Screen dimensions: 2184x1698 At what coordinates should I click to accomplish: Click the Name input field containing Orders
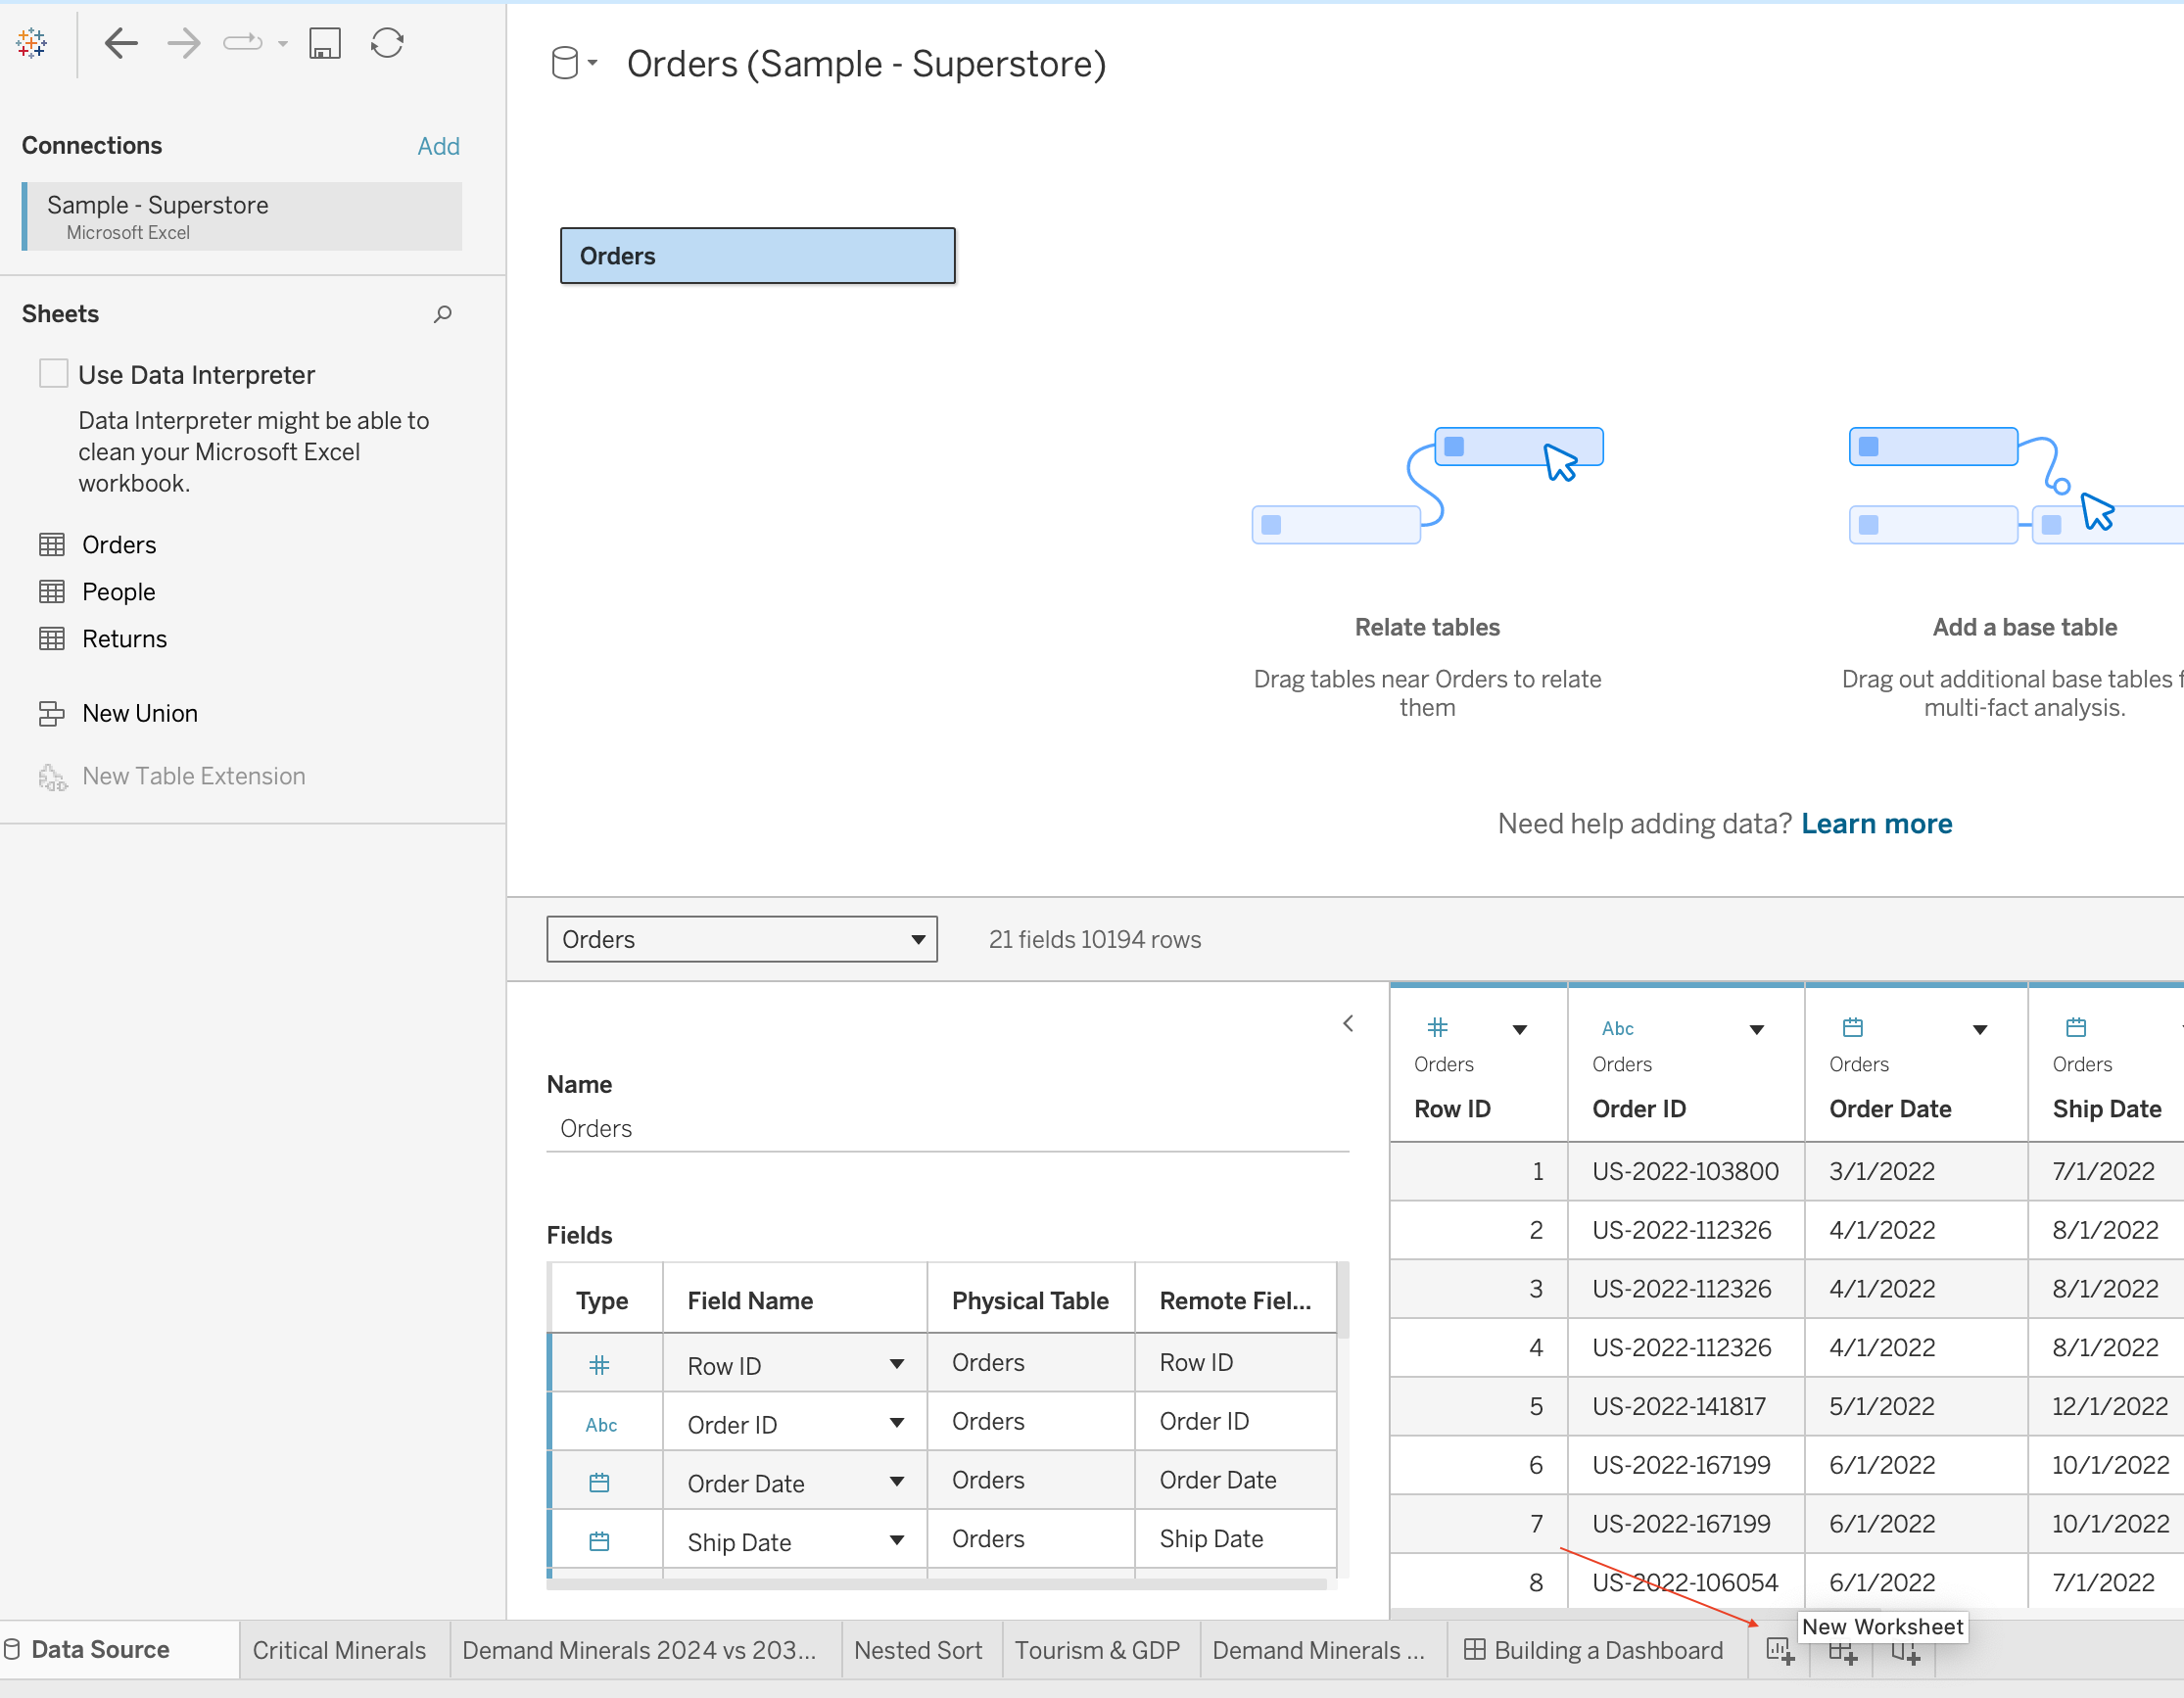pyautogui.click(x=947, y=1129)
